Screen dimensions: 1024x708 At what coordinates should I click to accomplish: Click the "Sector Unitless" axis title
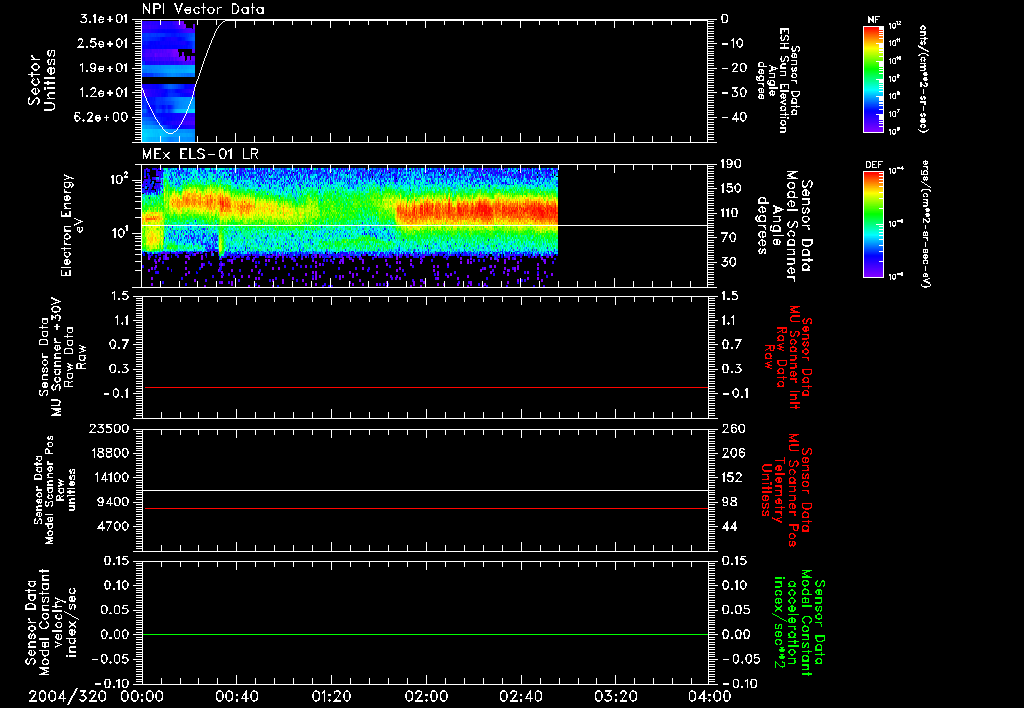point(42,80)
